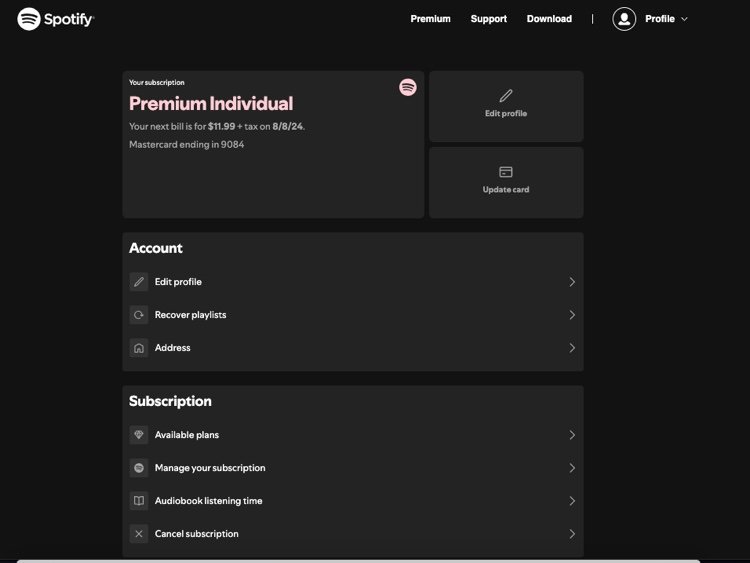750x563 pixels.
Task: Click the horizontal scrollbar at the bottom
Action: point(358,561)
